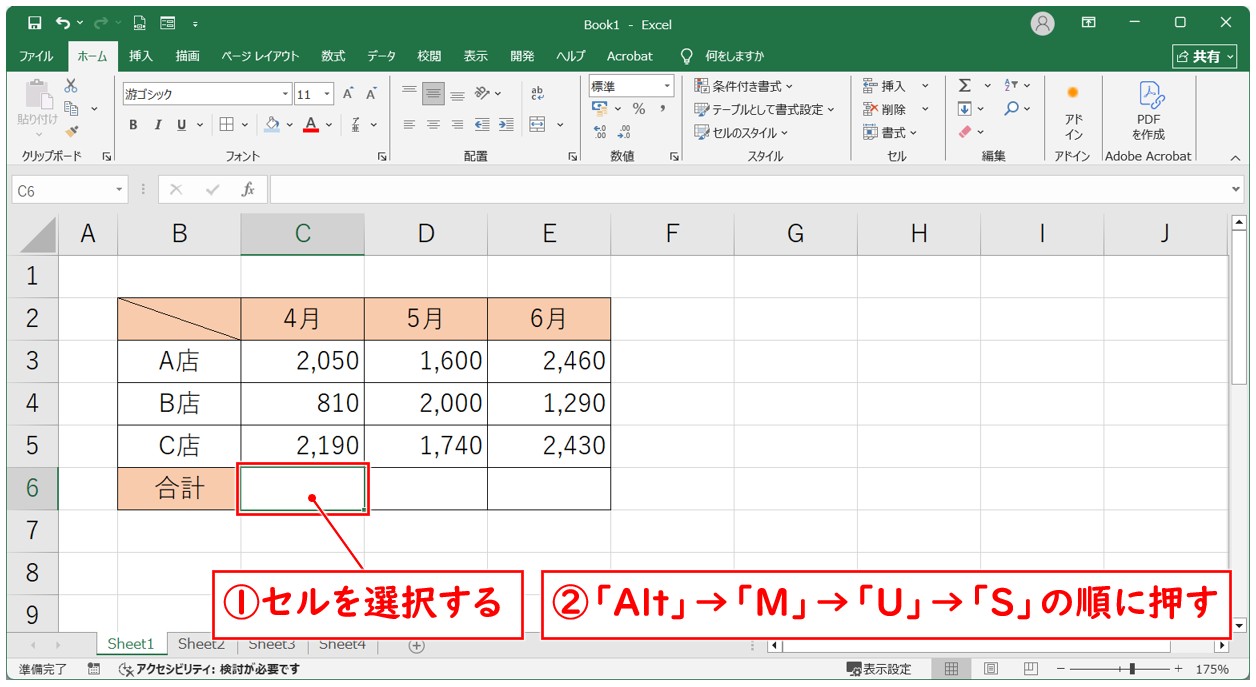Image resolution: width=1256 pixels, height=687 pixels.
Task: Select the Format Painter brush
Action: 71,130
